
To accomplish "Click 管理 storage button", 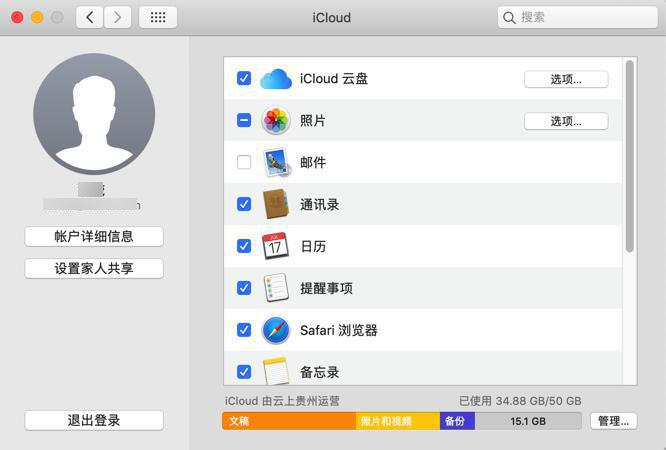I will [613, 421].
